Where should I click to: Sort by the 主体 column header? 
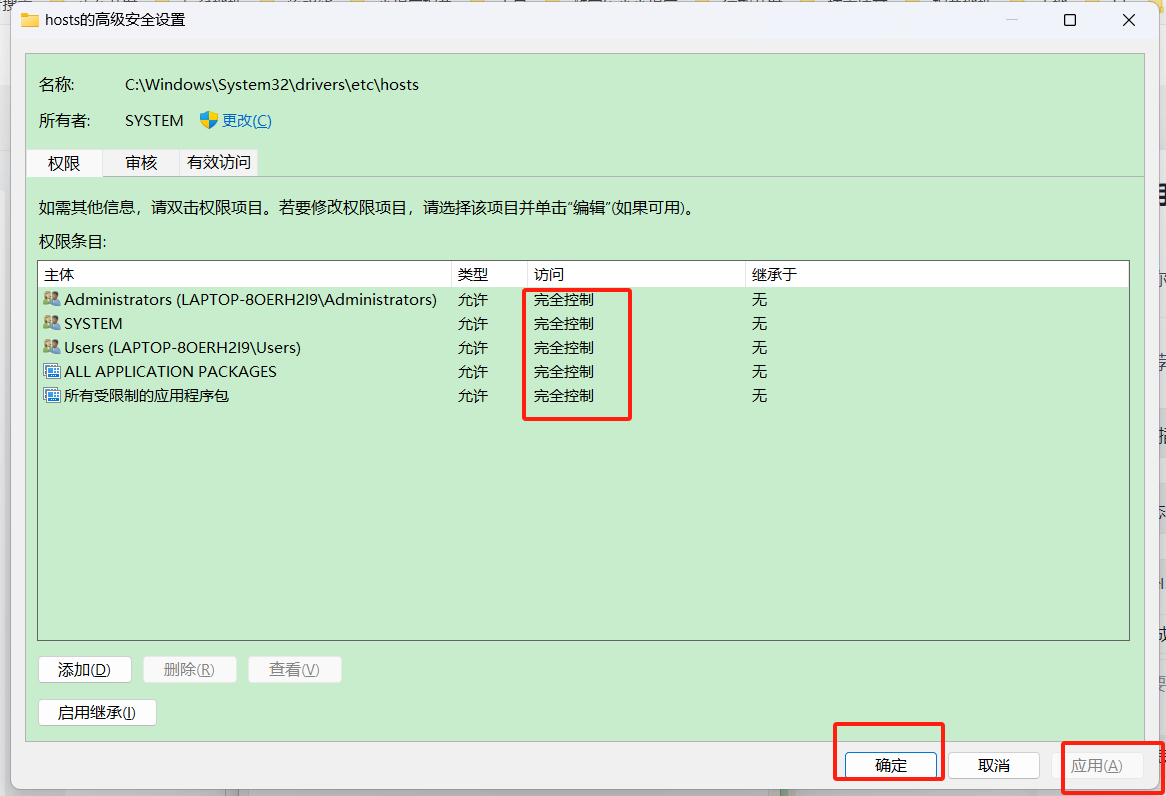245,275
